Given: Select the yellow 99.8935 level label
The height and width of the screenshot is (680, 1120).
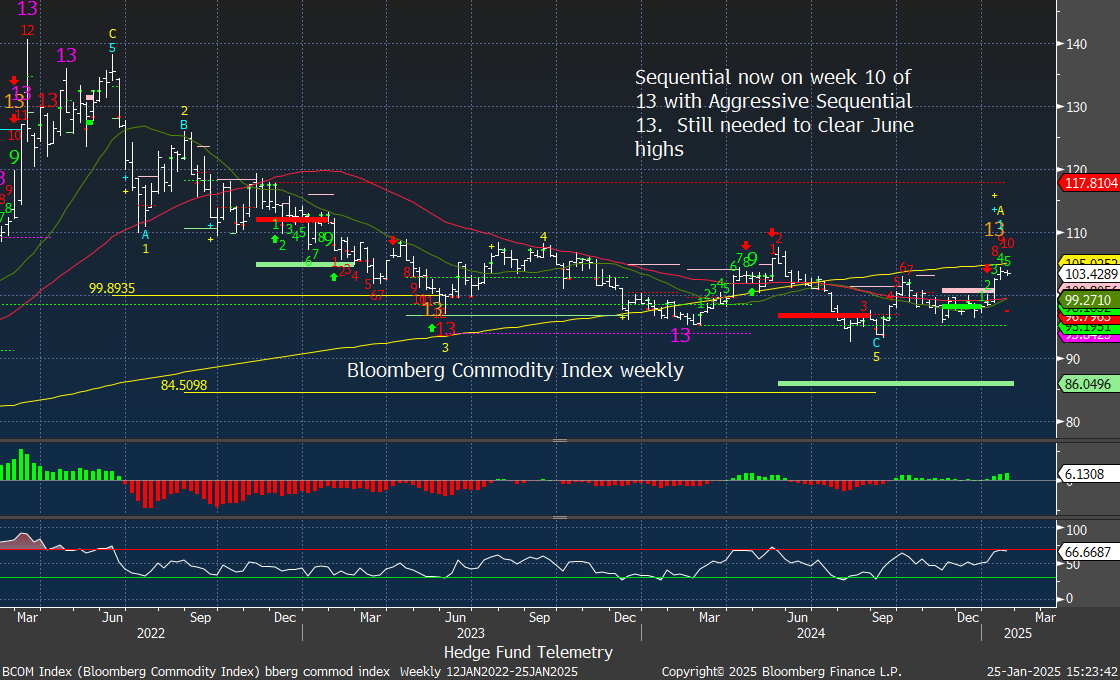Looking at the screenshot, I should 112,289.
